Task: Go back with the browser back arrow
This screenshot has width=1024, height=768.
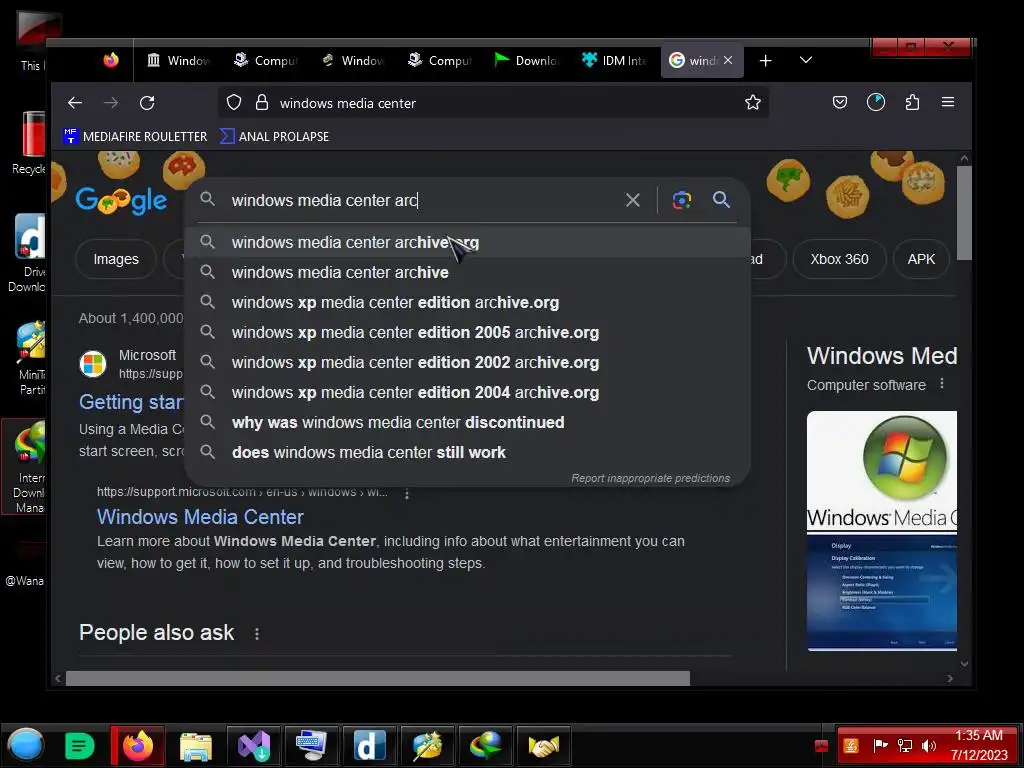Action: click(75, 103)
